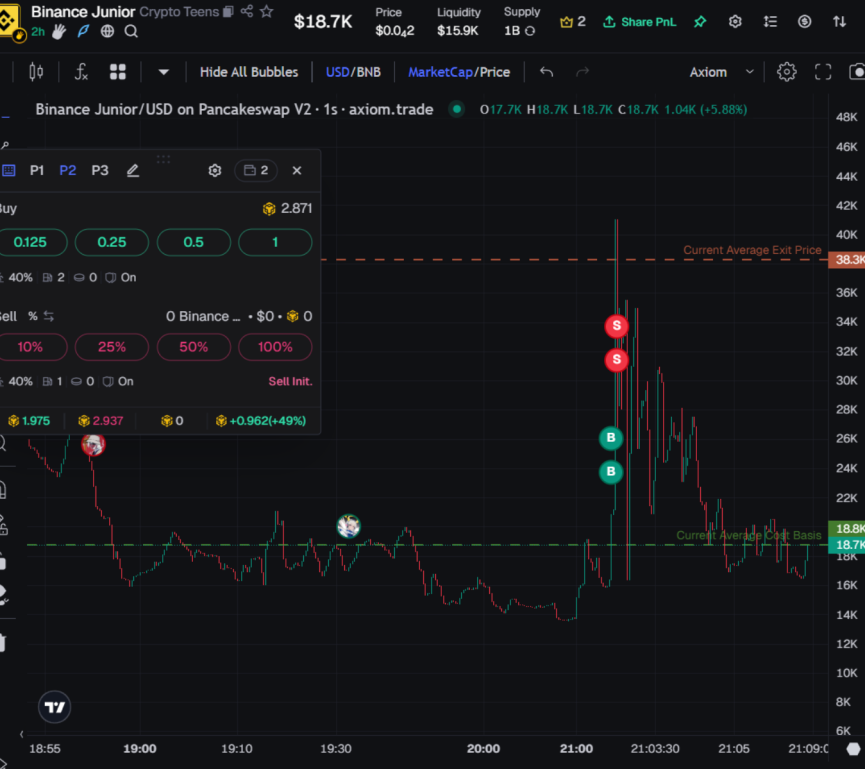Edit presets with the pencil icon
Screen dimensions: 865x769
[x=132, y=170]
